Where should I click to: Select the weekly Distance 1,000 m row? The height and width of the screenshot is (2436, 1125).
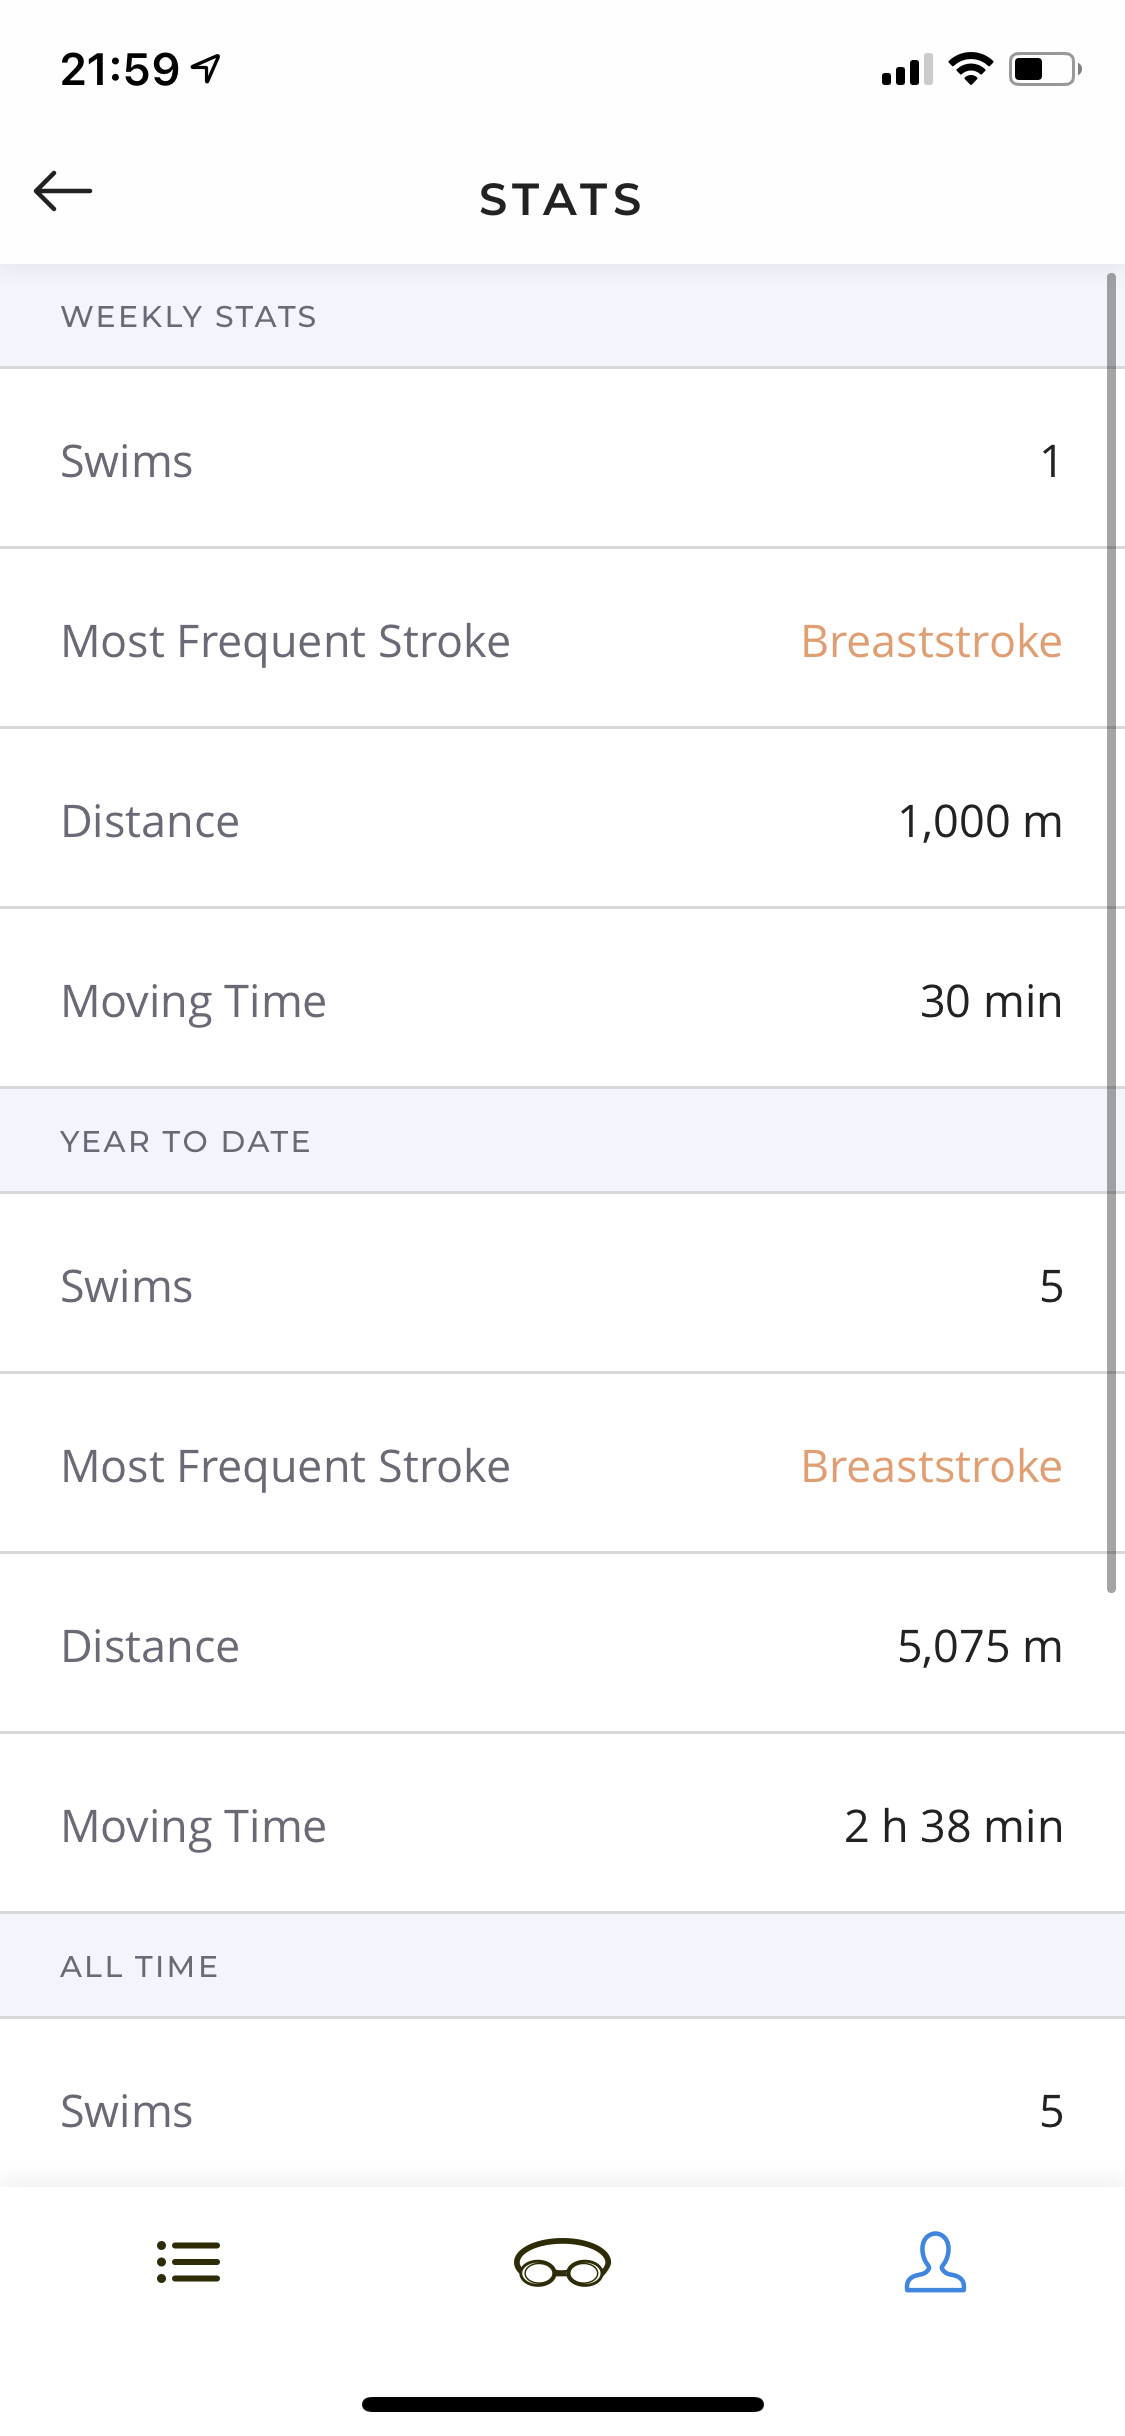point(560,821)
